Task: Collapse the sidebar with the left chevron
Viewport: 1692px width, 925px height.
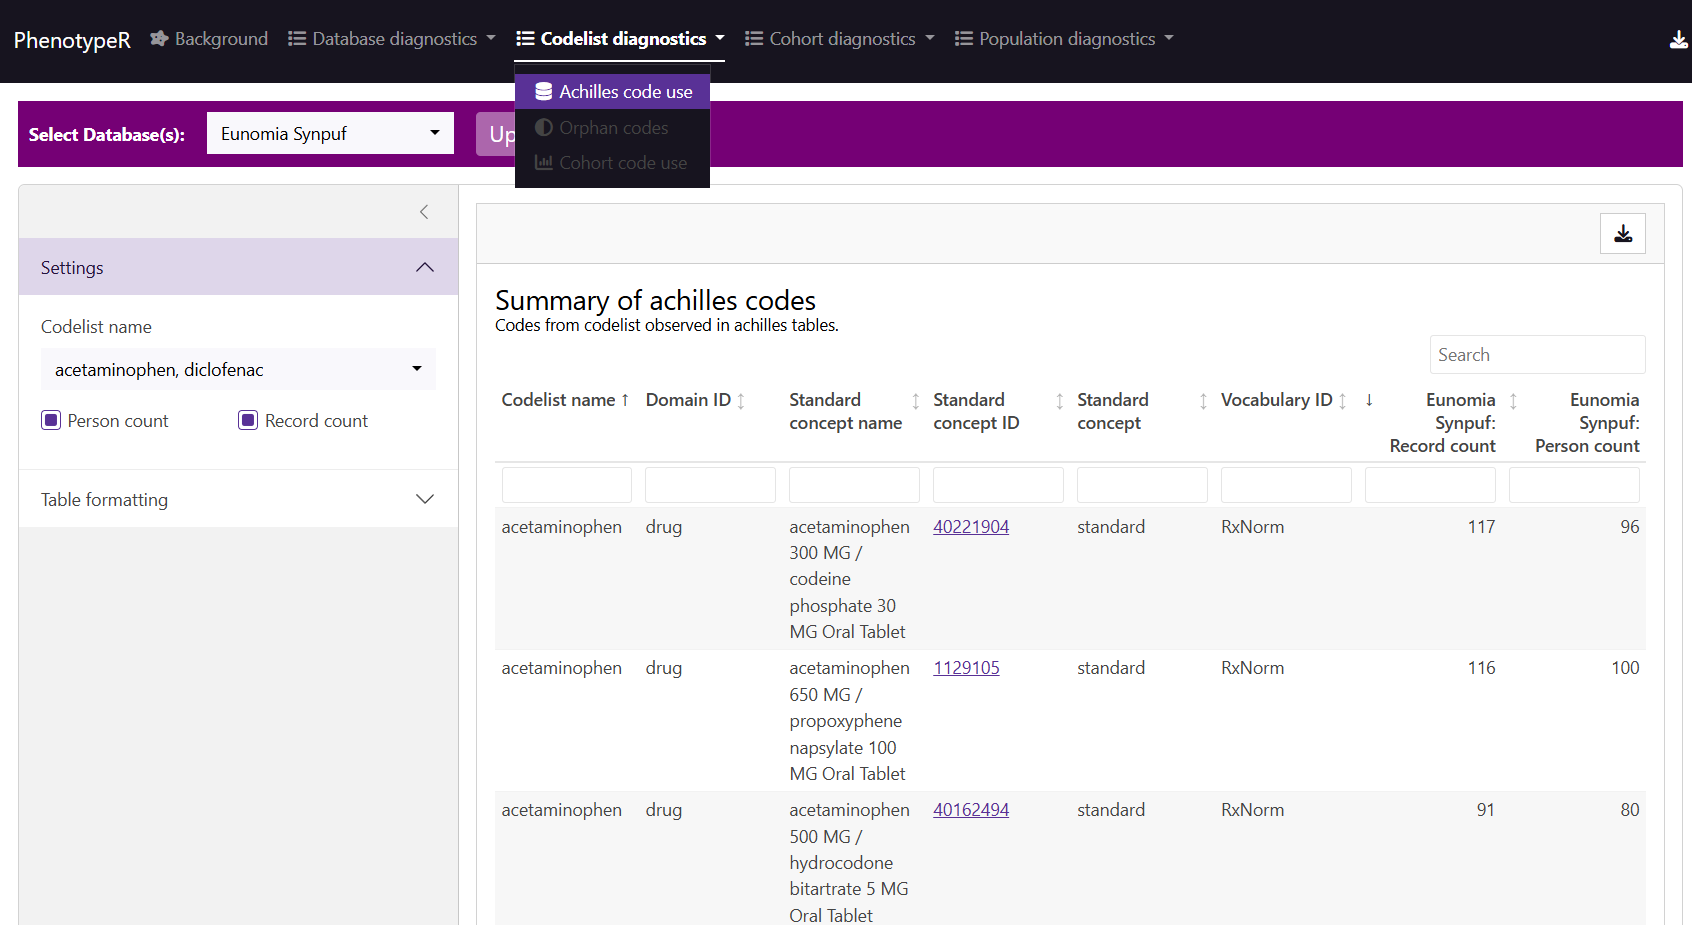Action: point(424,212)
